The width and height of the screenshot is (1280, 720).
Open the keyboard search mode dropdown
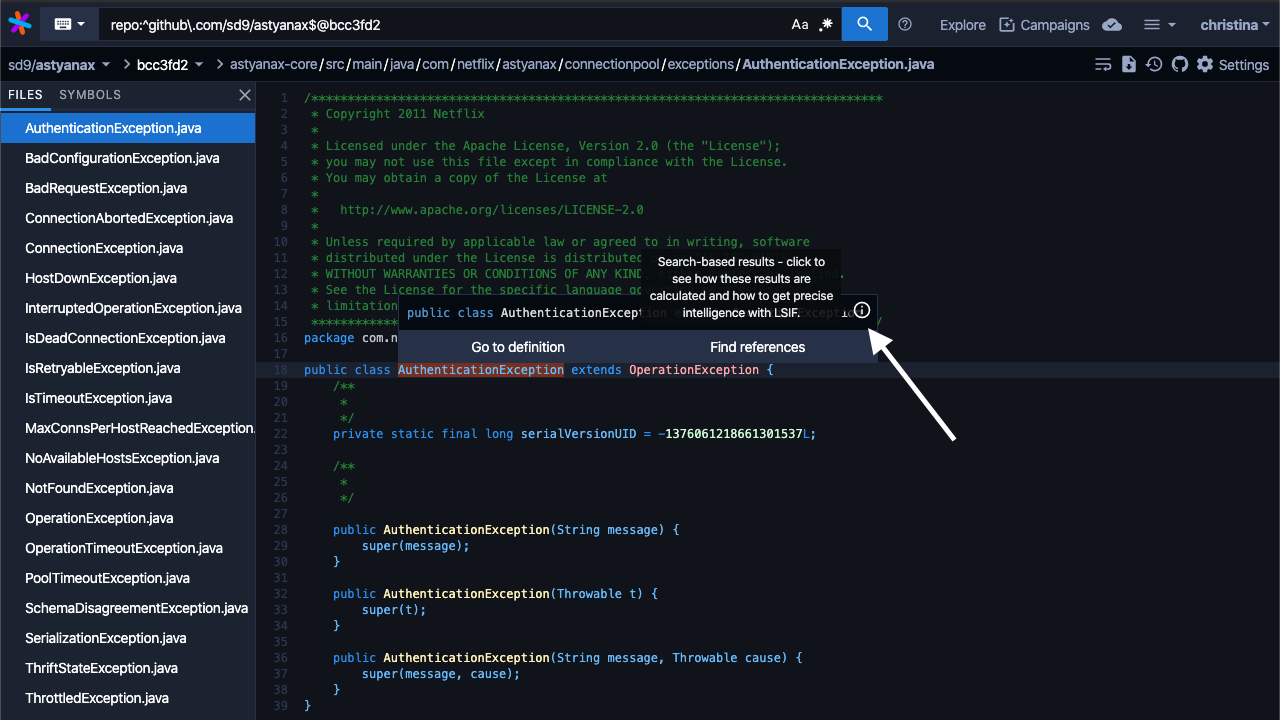(69, 24)
